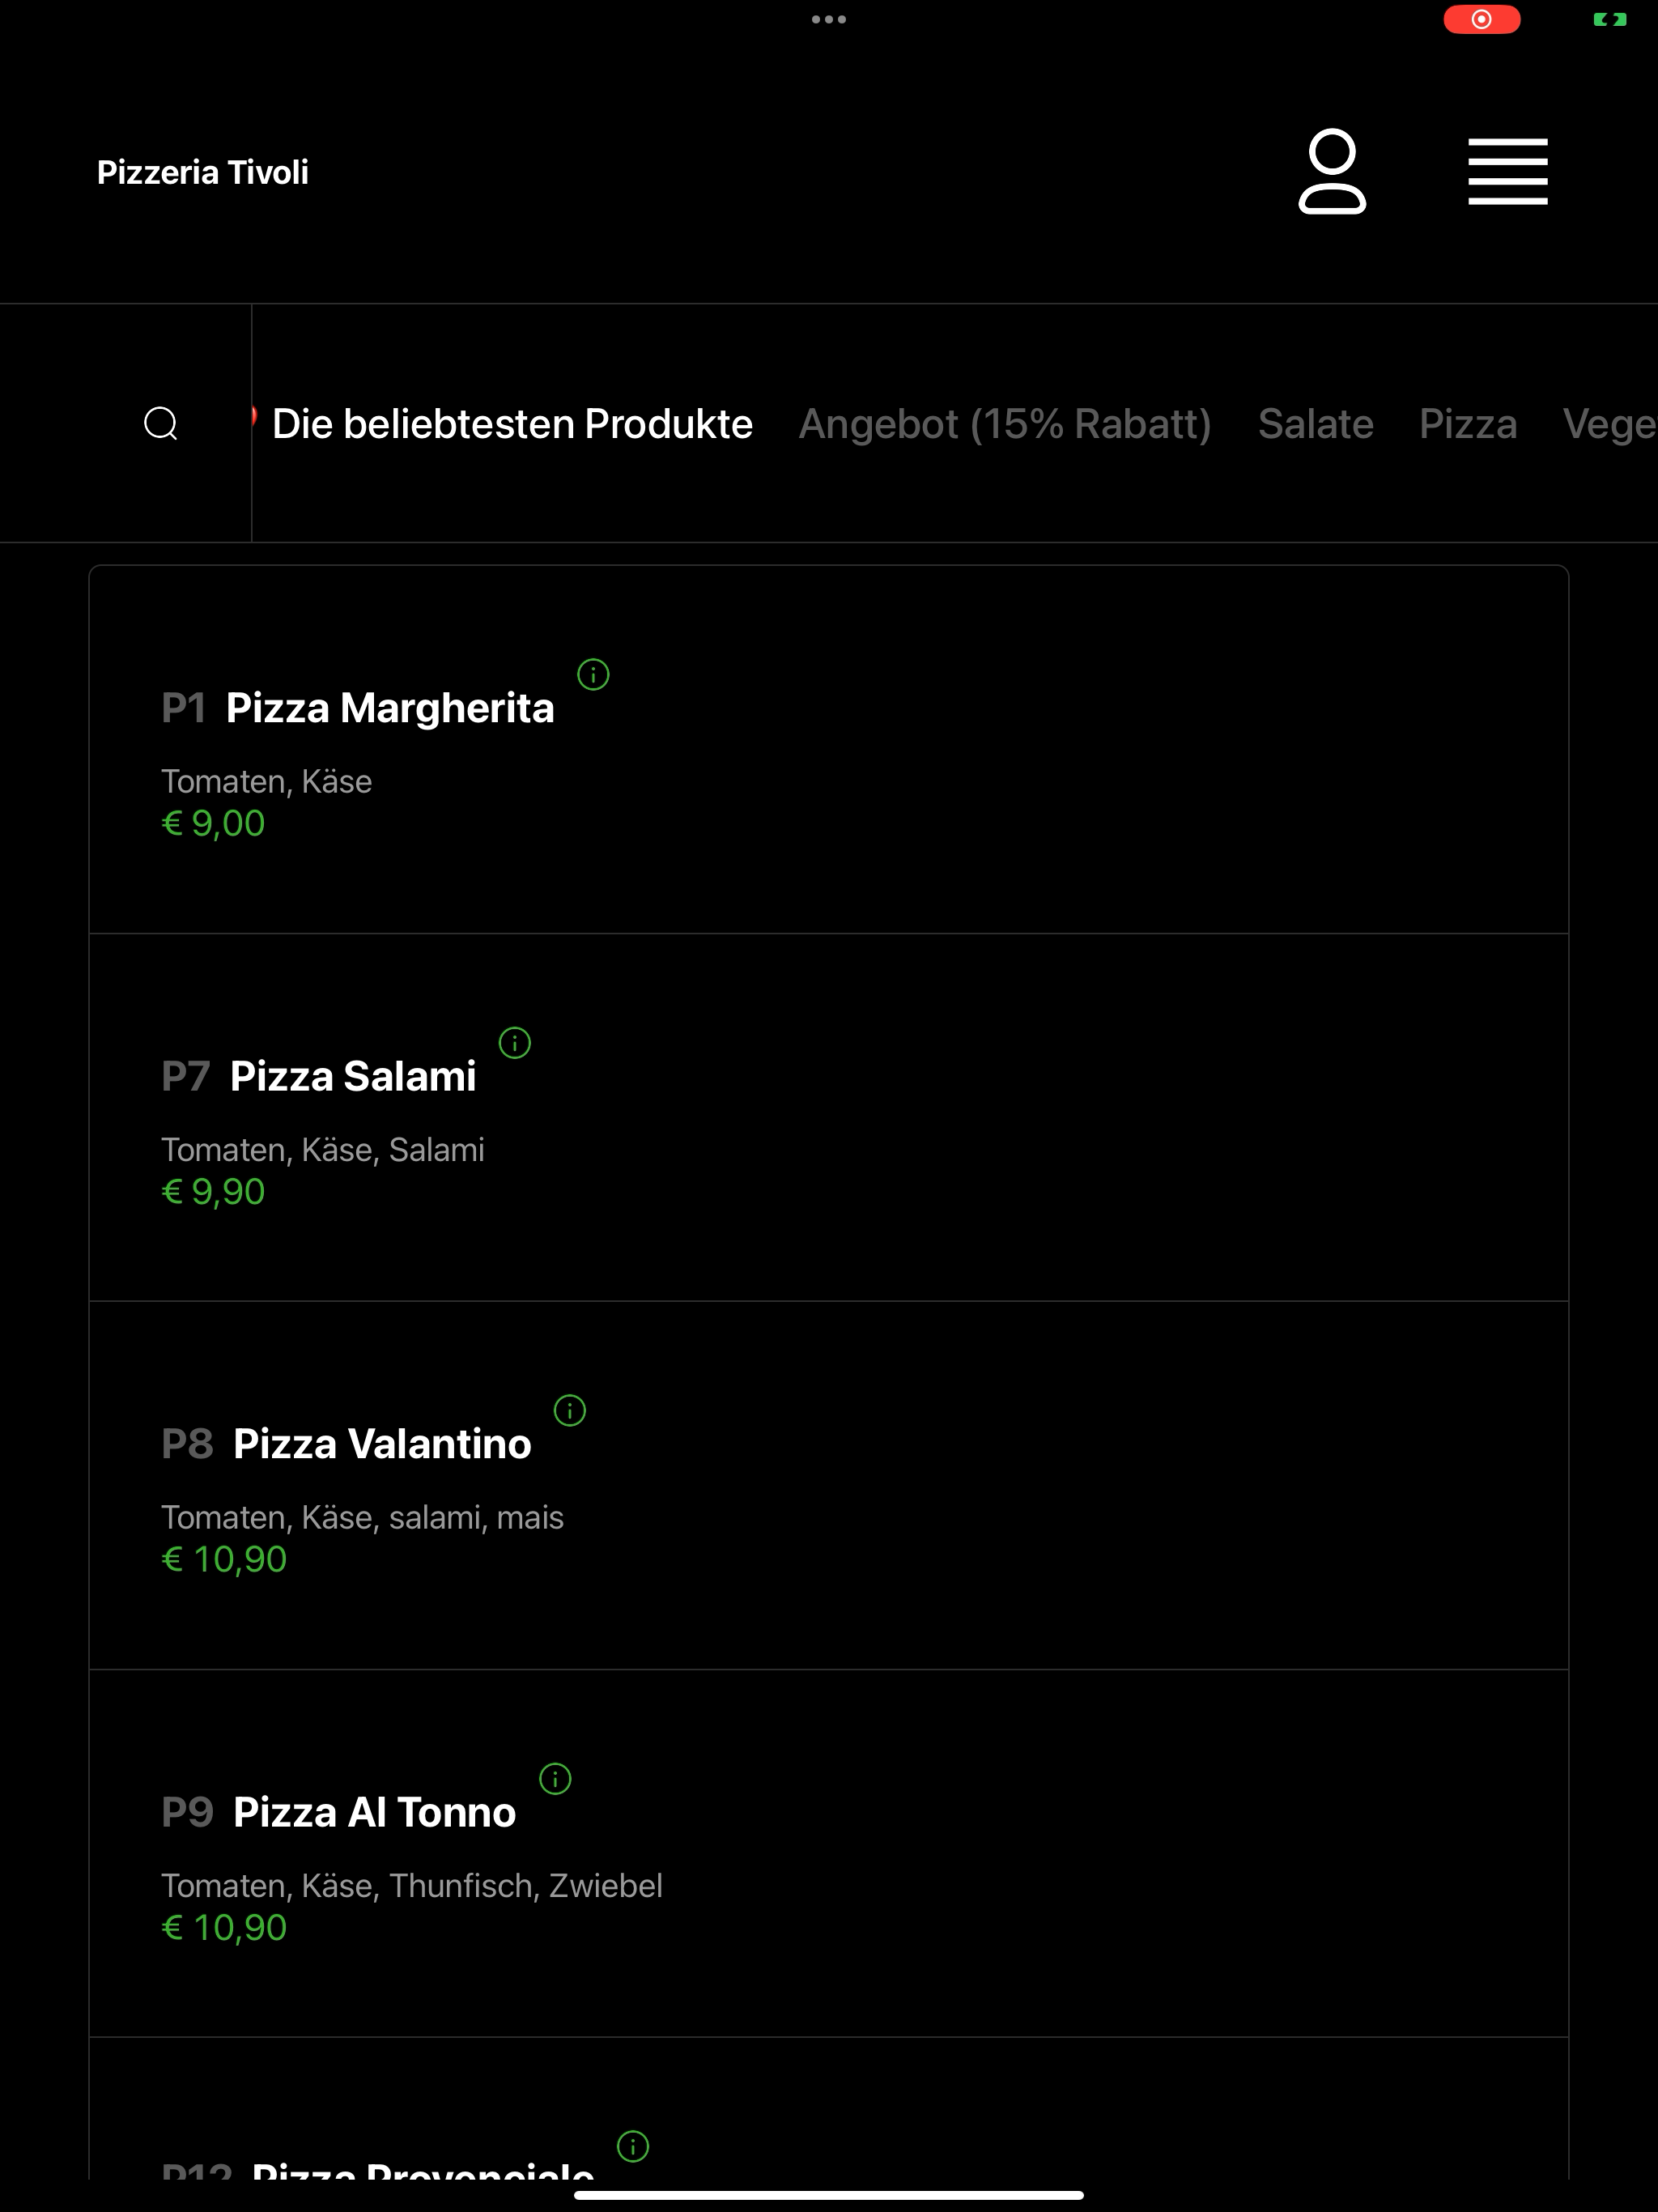Show info for Pizza Margherita
The image size is (1658, 2212).
(x=593, y=675)
